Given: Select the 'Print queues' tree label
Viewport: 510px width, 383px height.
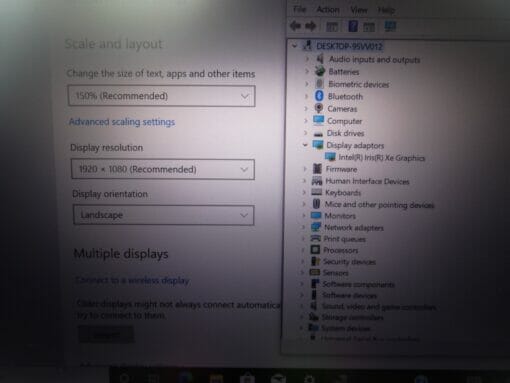Looking at the screenshot, I should (345, 239).
